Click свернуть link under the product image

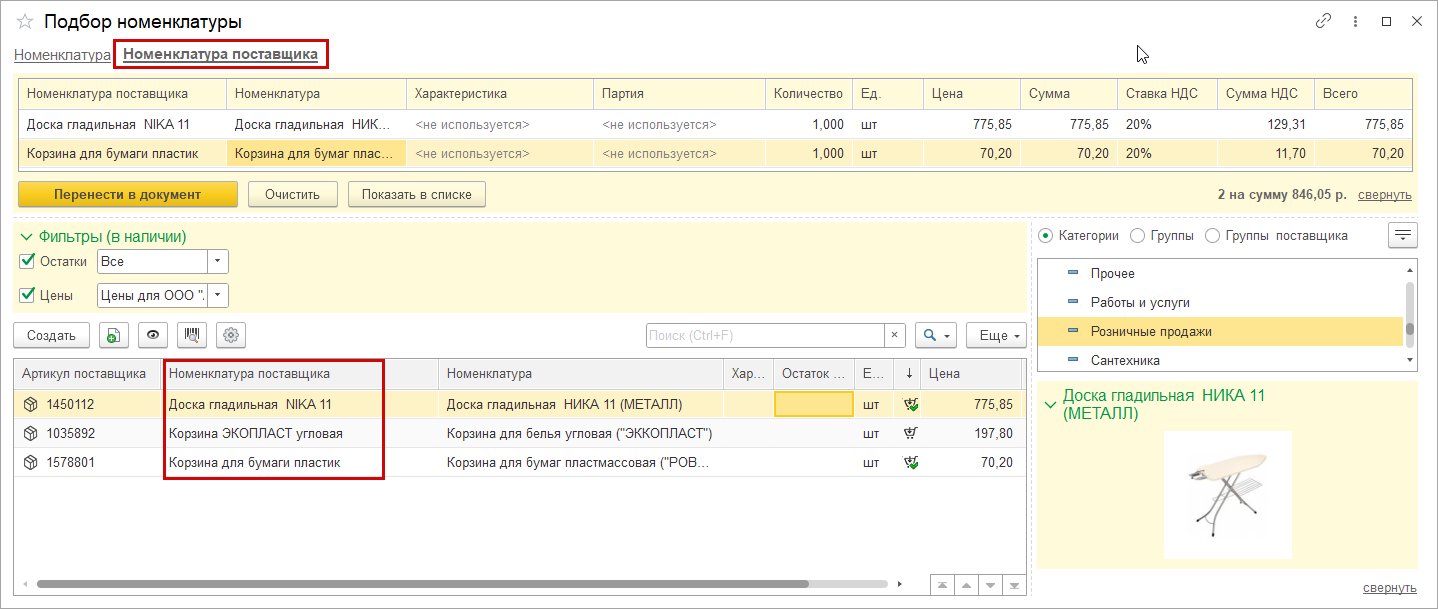pyautogui.click(x=1390, y=587)
